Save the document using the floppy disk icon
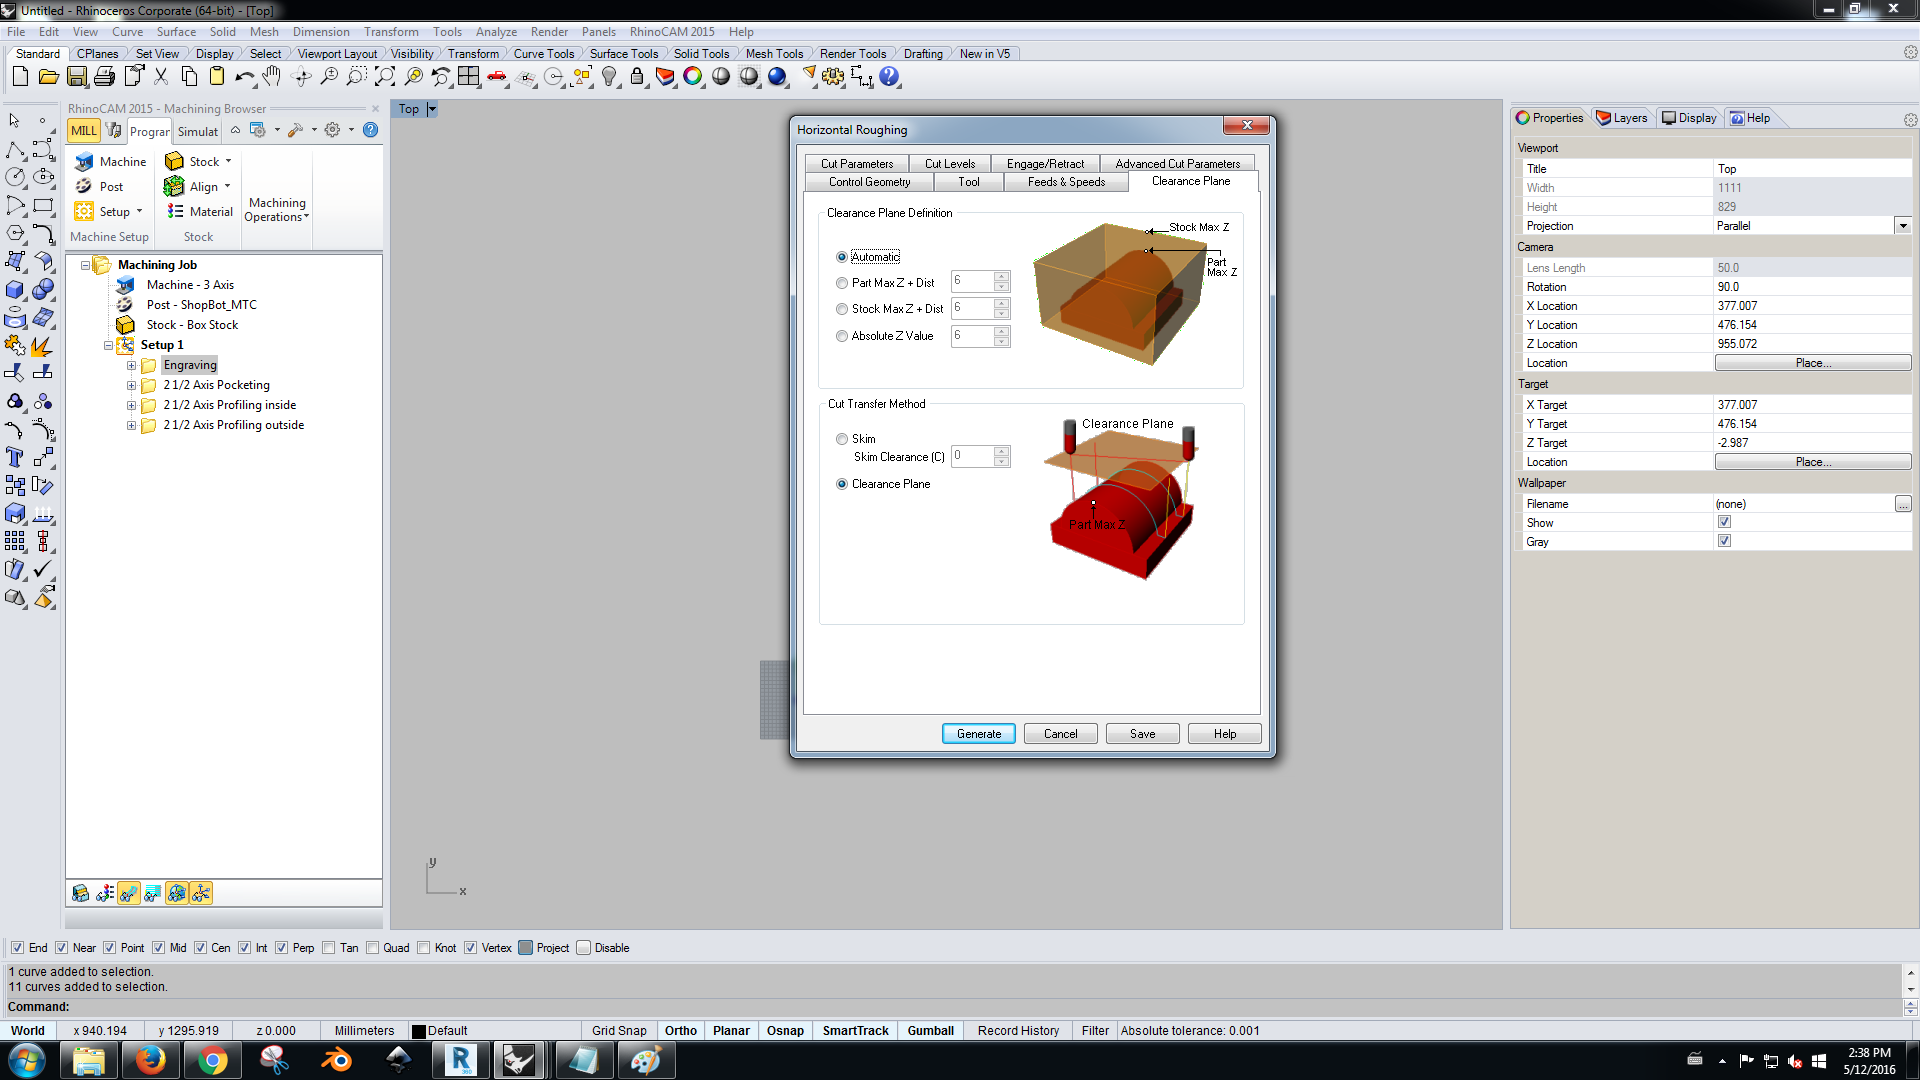 click(76, 77)
